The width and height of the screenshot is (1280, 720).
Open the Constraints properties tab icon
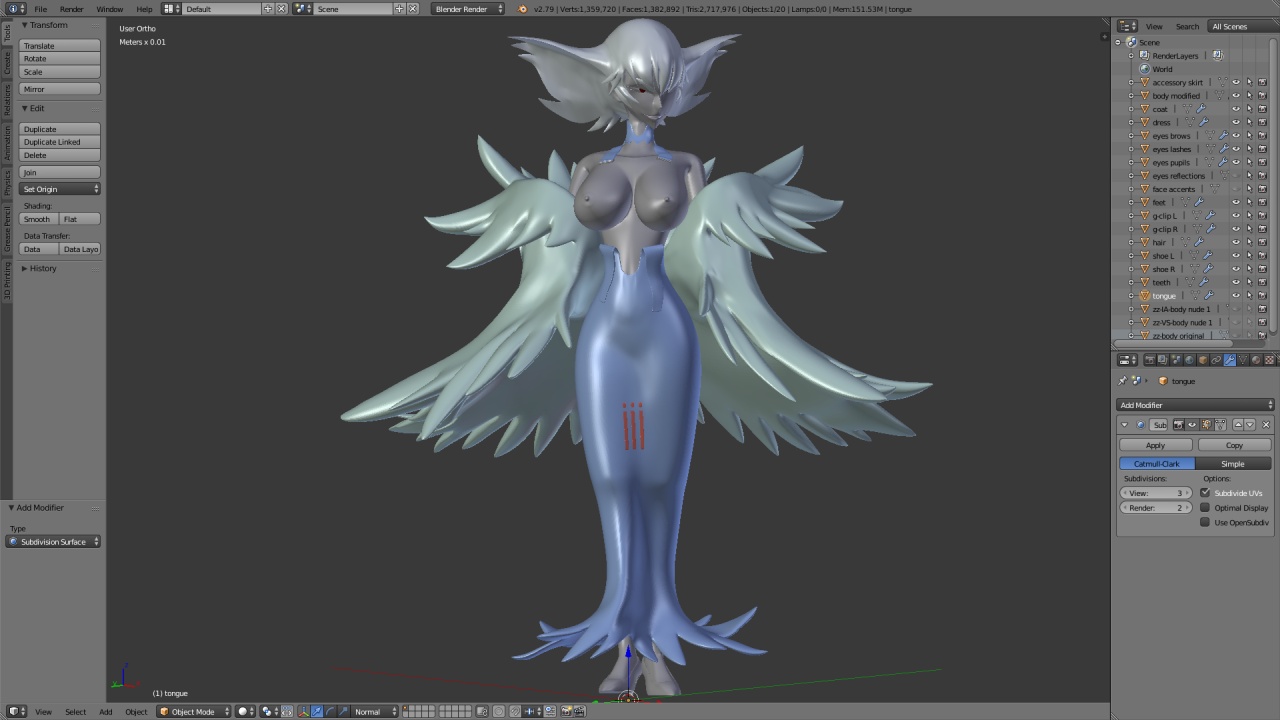click(1216, 360)
